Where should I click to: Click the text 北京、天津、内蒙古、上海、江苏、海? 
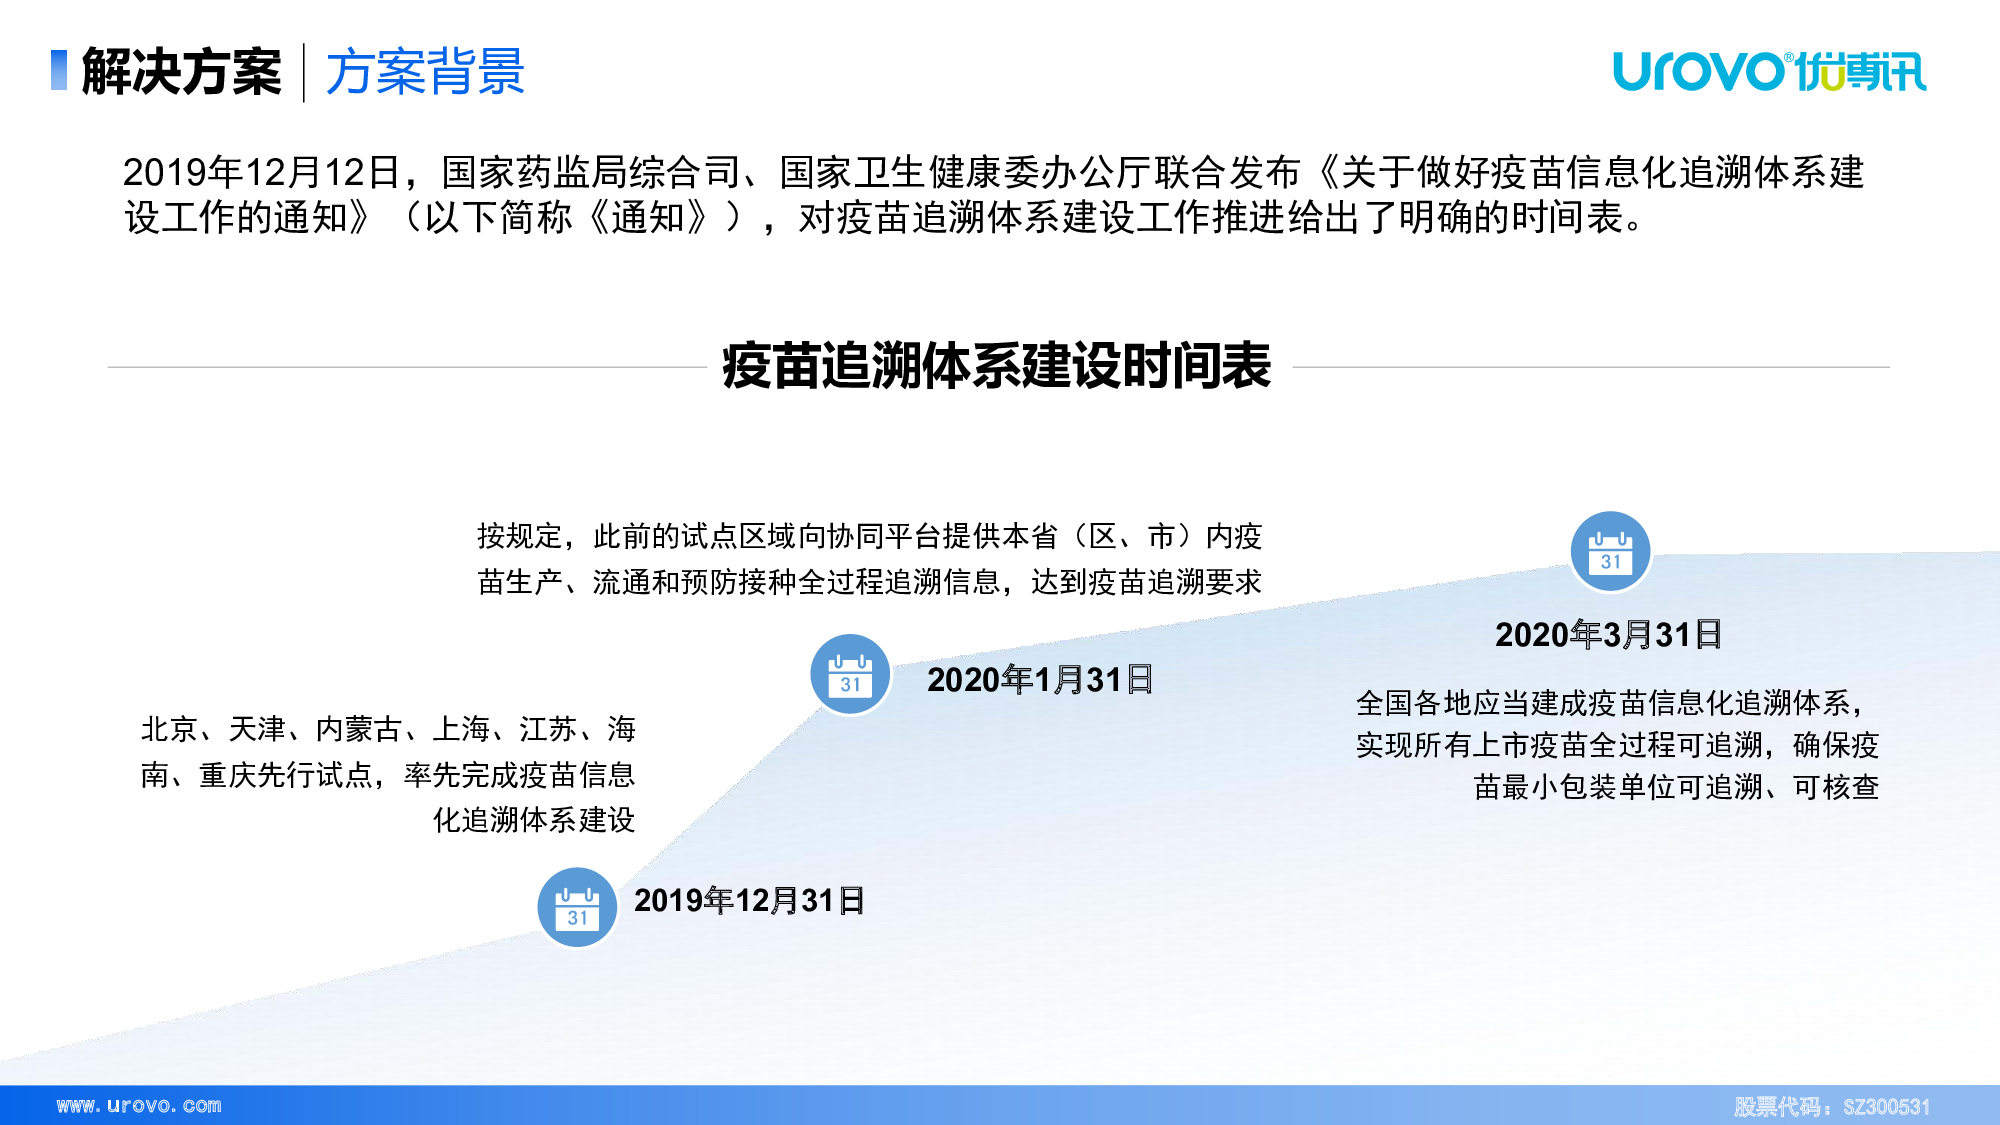tap(388, 729)
